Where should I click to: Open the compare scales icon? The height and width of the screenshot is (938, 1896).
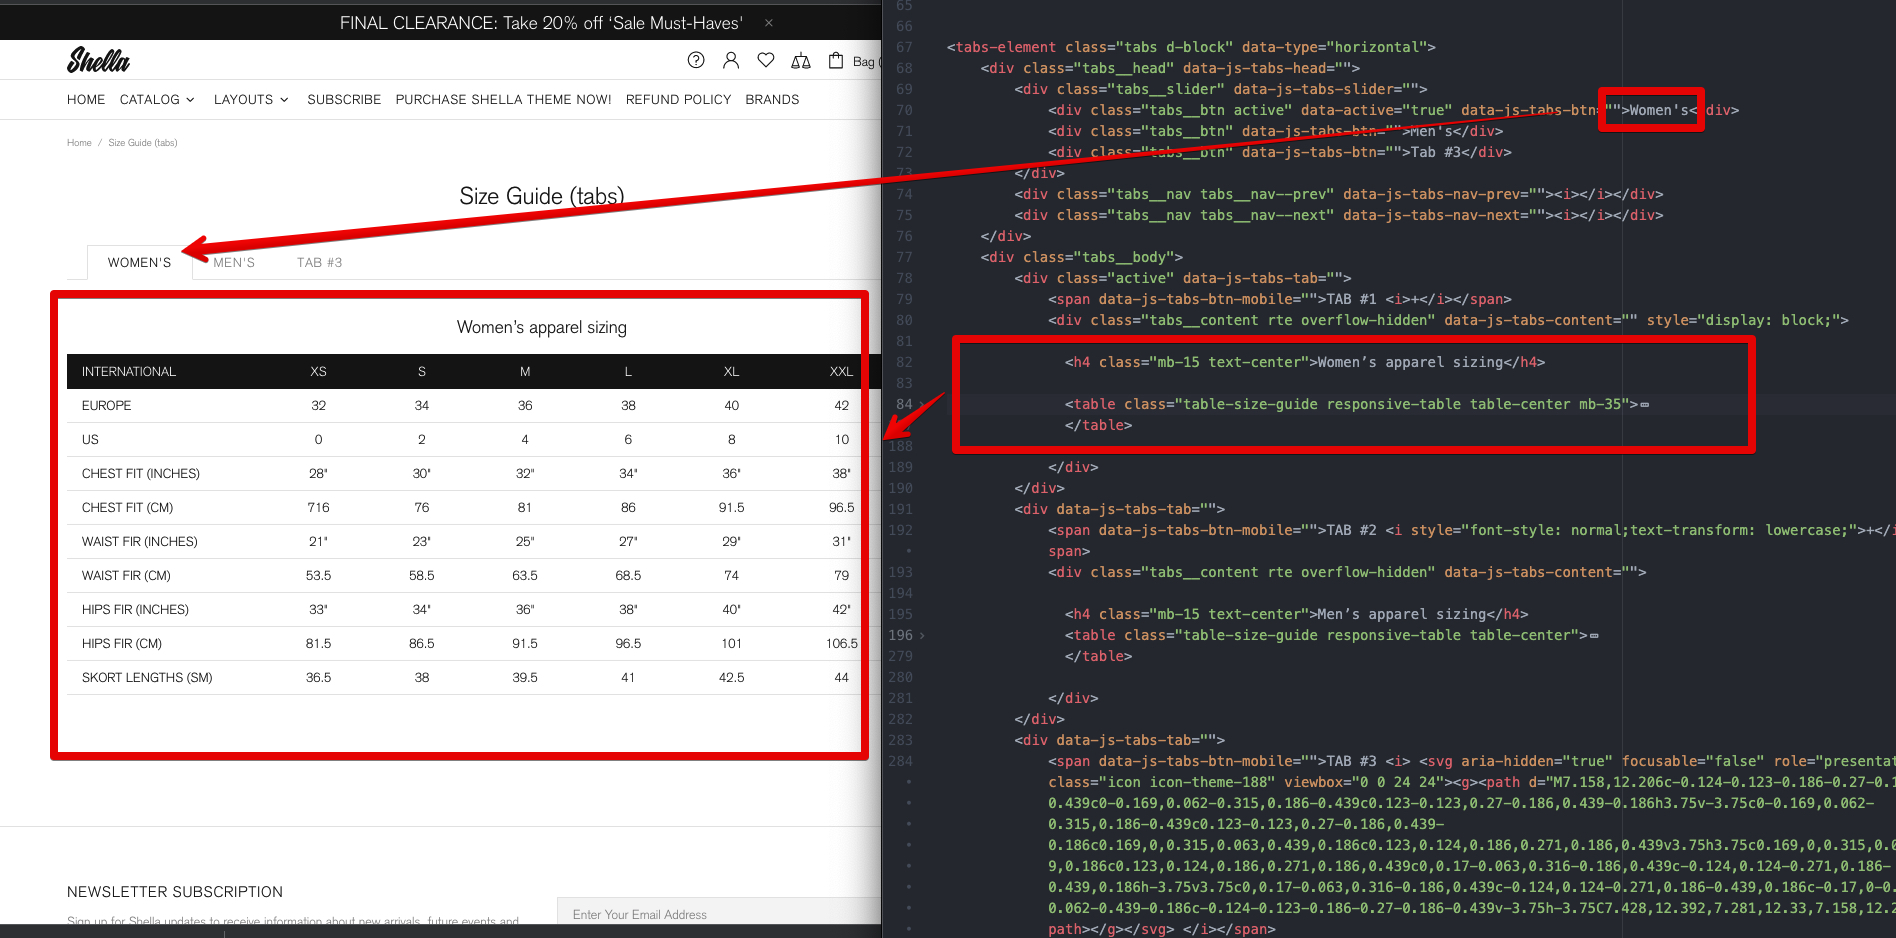[x=801, y=61]
